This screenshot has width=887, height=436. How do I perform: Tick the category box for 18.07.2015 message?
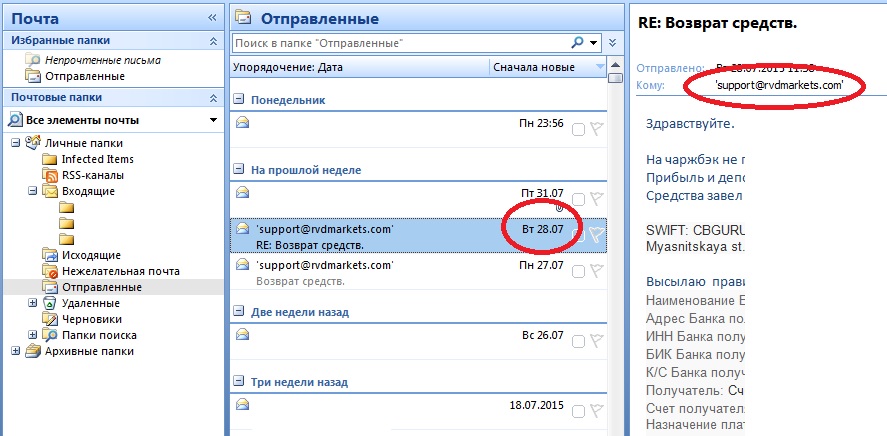(x=578, y=412)
